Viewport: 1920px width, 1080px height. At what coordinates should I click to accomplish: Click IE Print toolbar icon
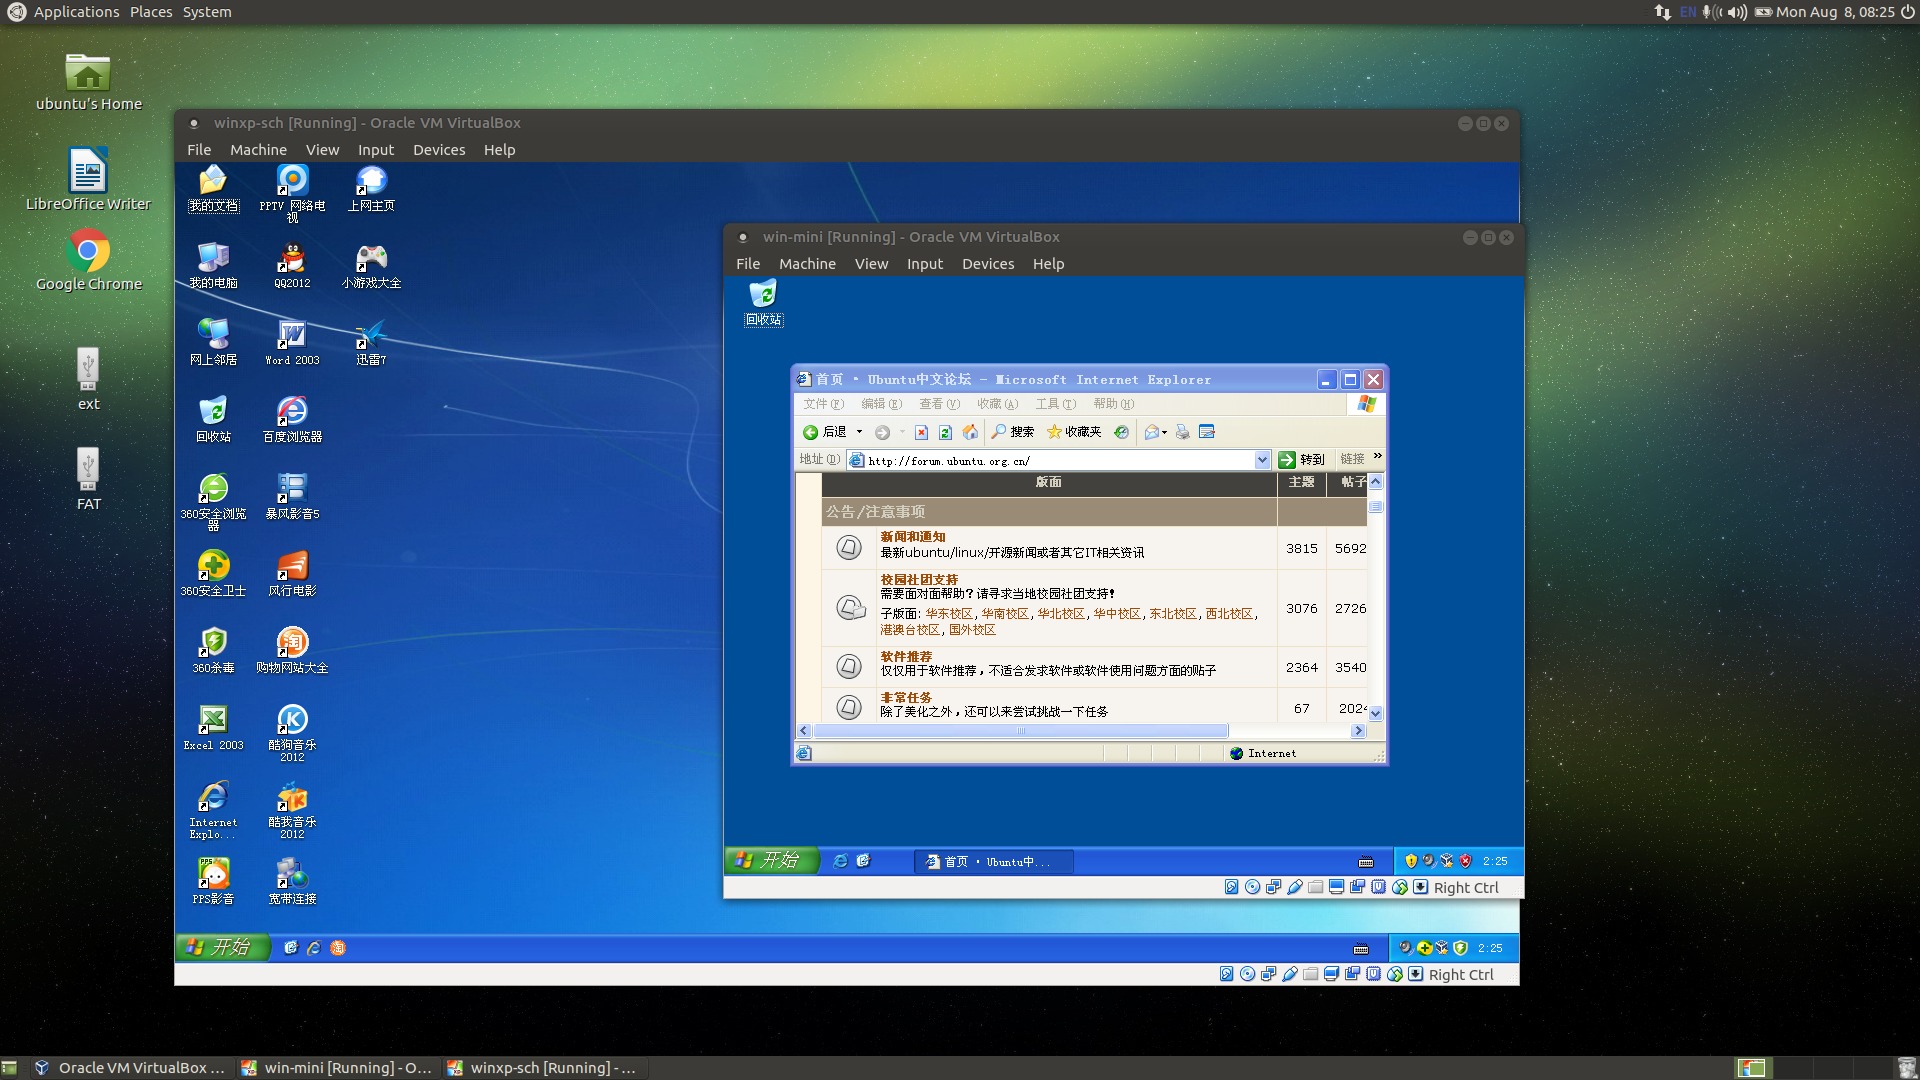[x=1183, y=432]
